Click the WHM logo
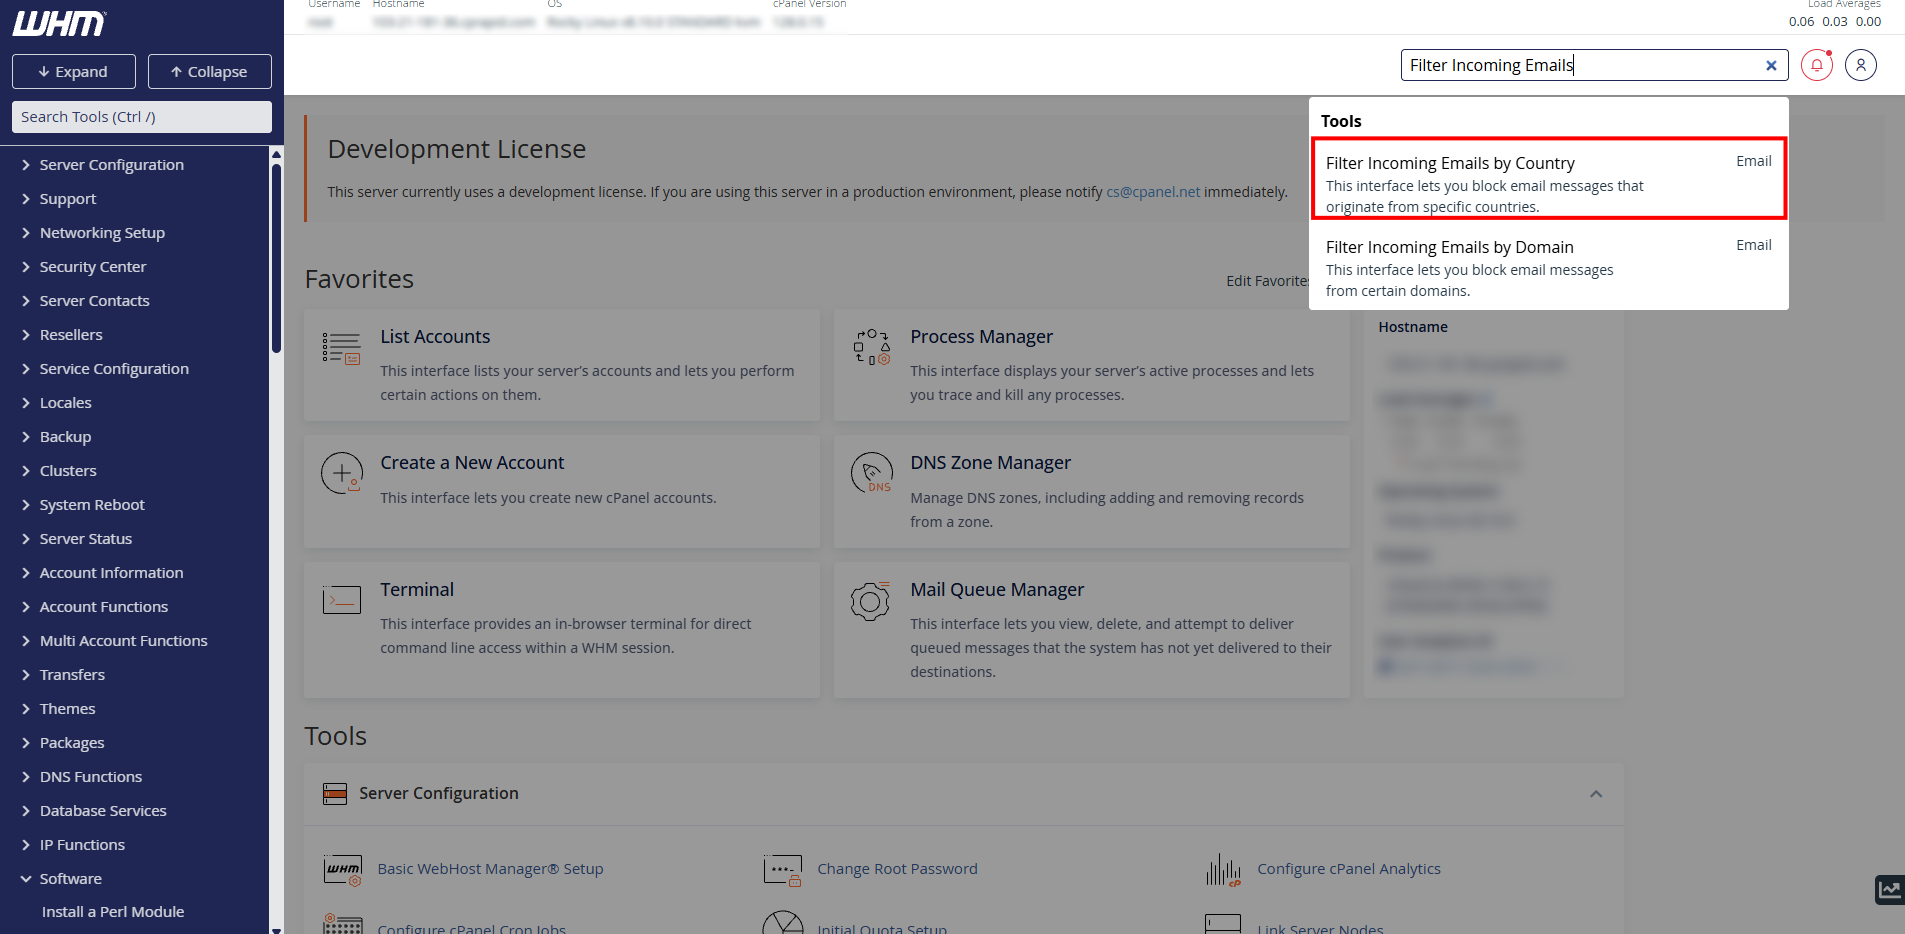Image resolution: width=1905 pixels, height=934 pixels. 59,24
